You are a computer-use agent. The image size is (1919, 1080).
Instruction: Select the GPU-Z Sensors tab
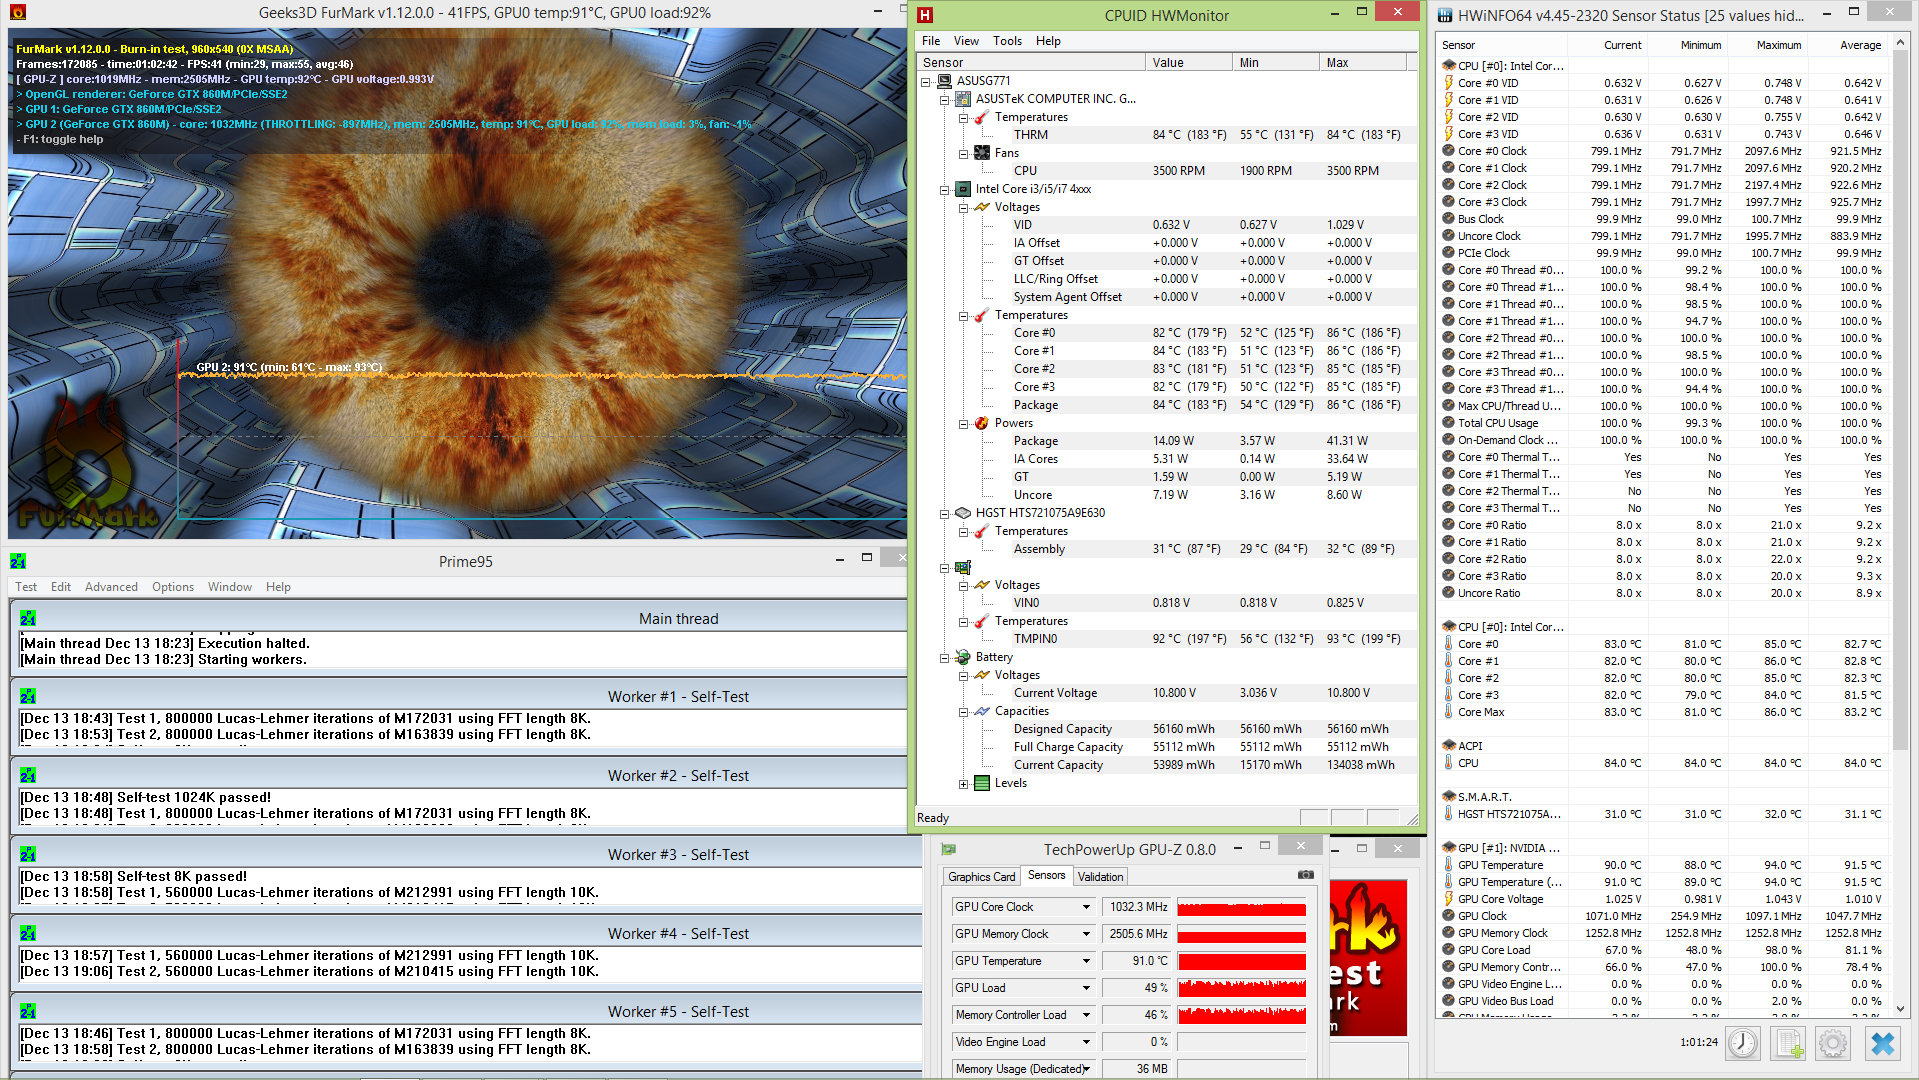coord(1046,875)
